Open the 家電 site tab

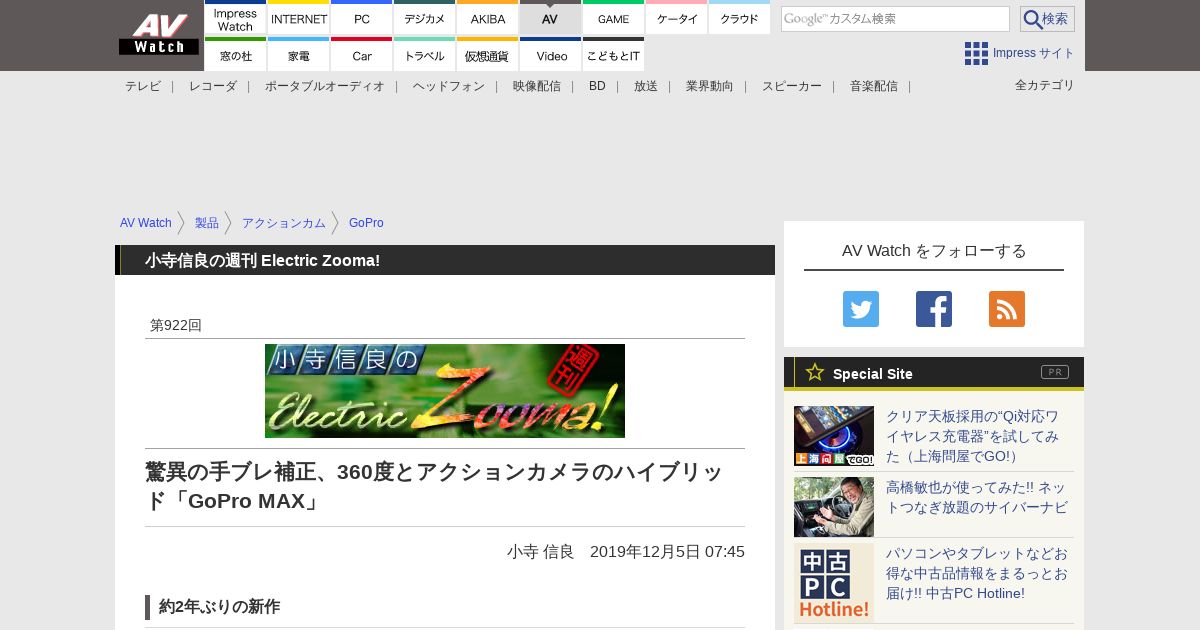tap(299, 55)
